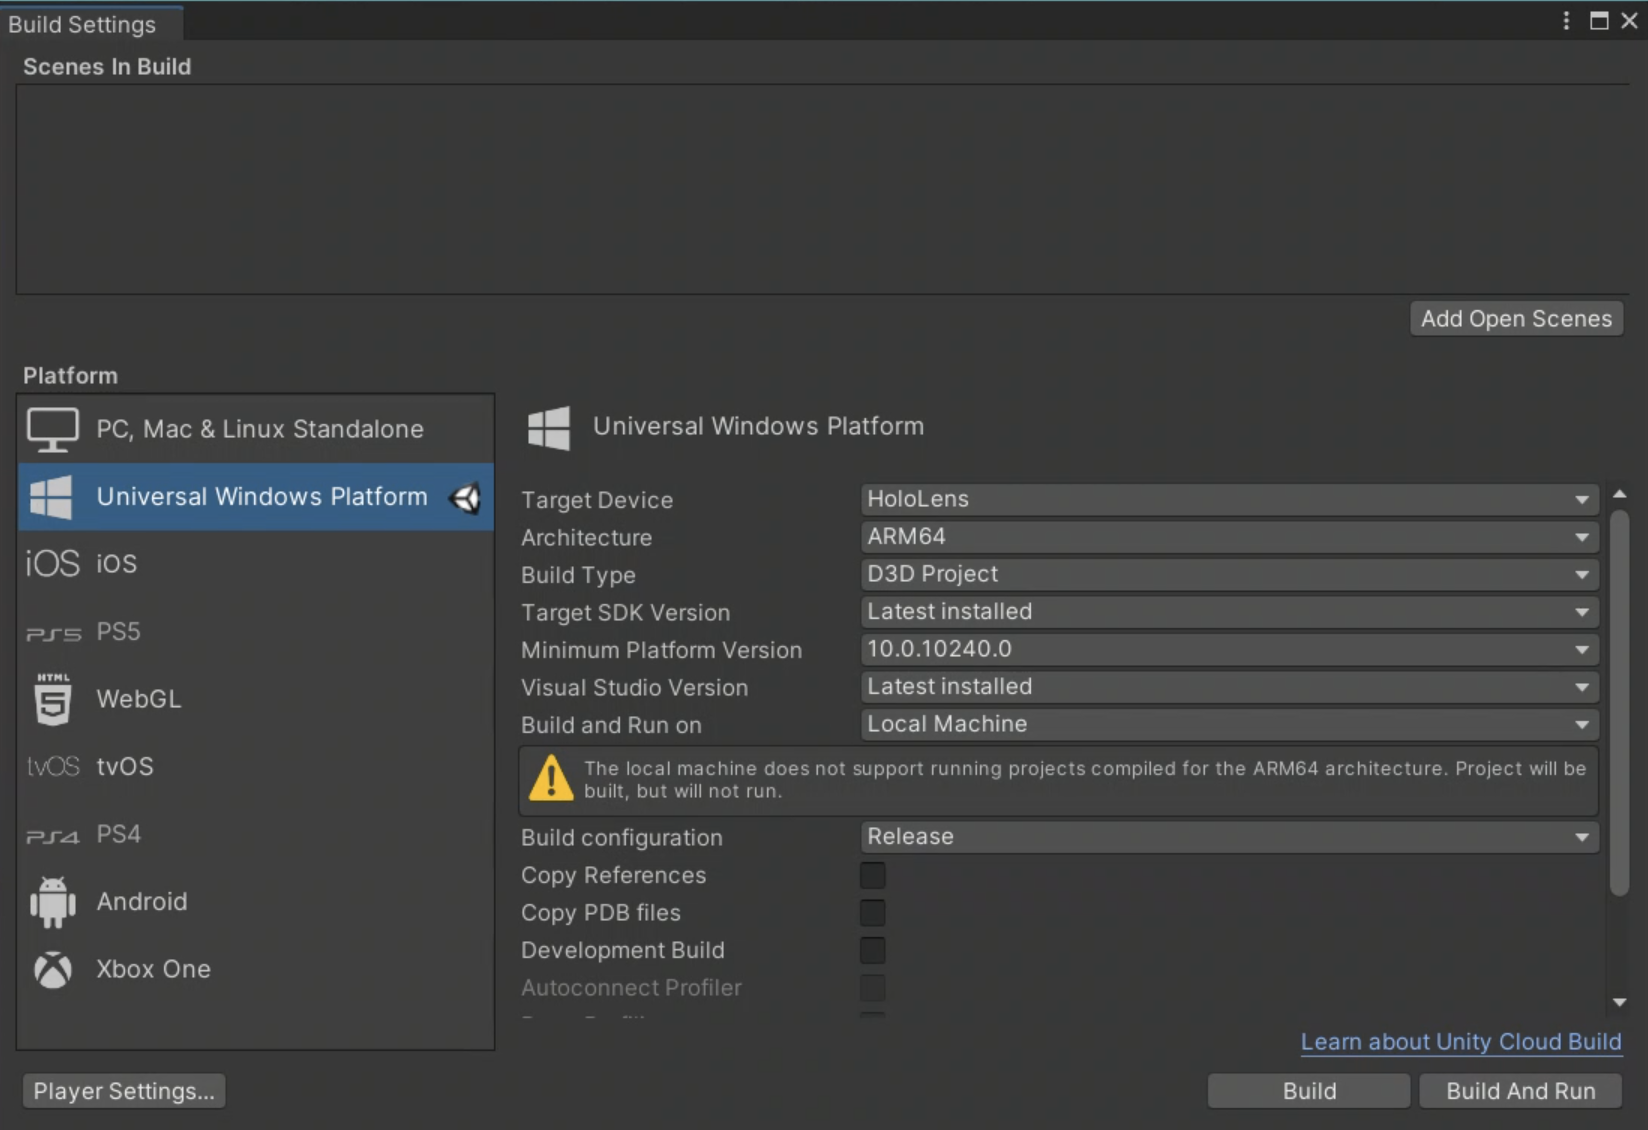Toggle the Development Build checkbox
This screenshot has height=1130, width=1648.
click(872, 950)
